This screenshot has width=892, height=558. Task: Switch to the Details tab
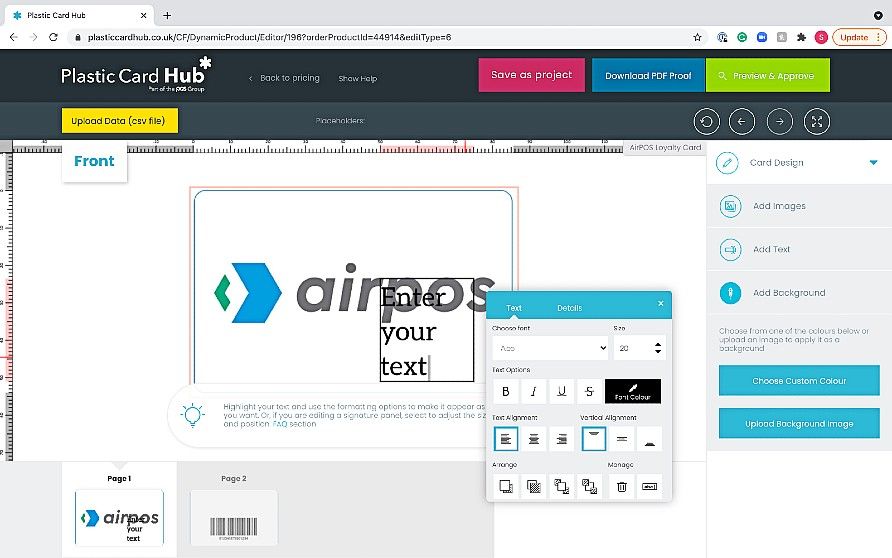click(569, 308)
